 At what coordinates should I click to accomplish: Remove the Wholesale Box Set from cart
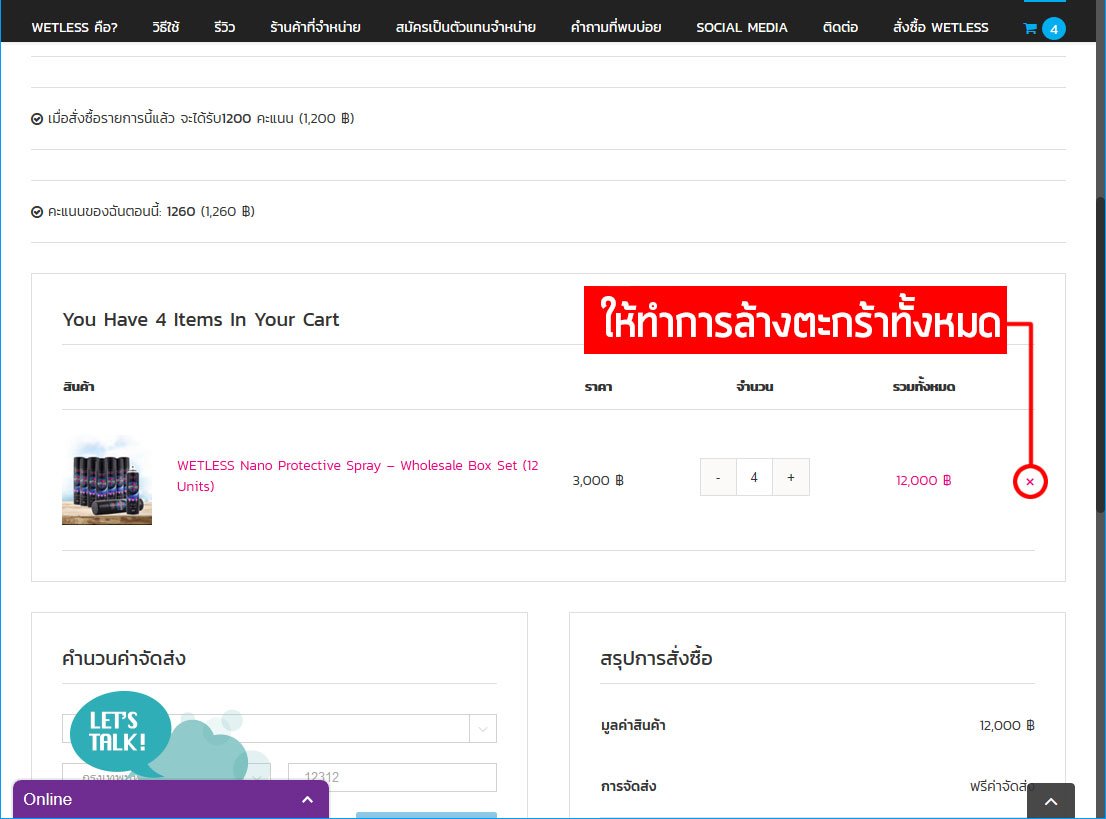pyautogui.click(x=1030, y=482)
